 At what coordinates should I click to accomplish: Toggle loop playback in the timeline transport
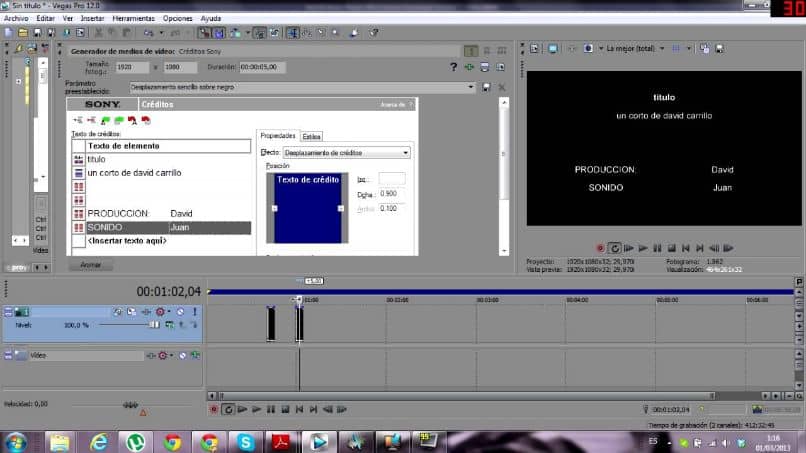click(228, 409)
